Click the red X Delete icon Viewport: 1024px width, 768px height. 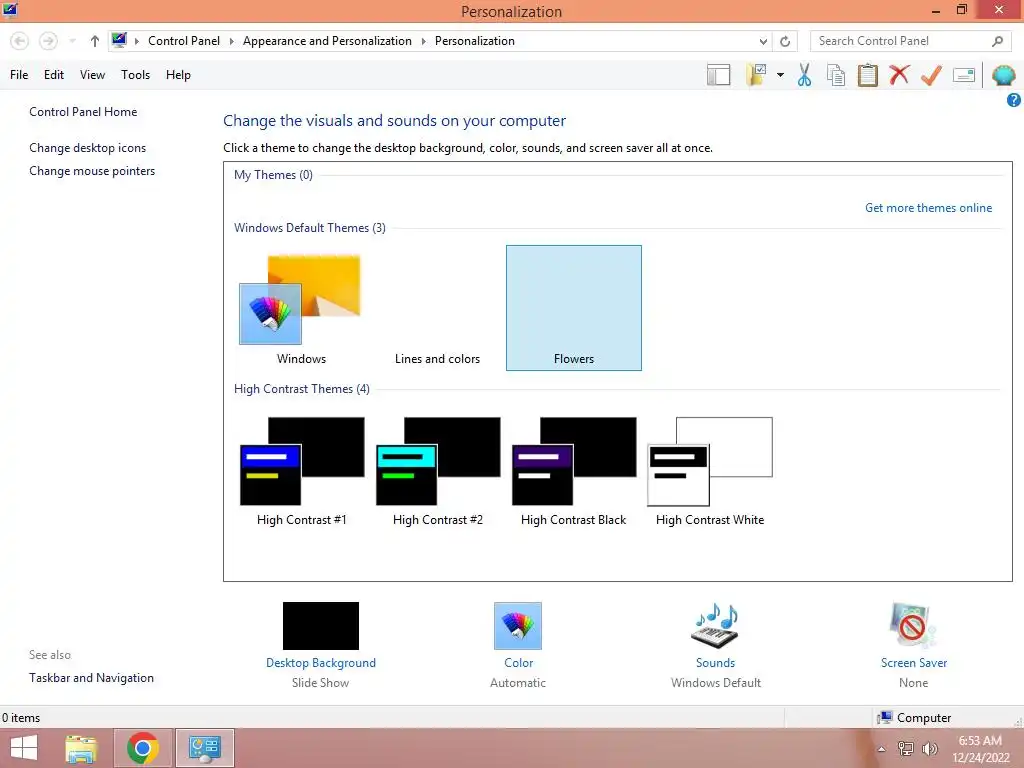pyautogui.click(x=899, y=75)
